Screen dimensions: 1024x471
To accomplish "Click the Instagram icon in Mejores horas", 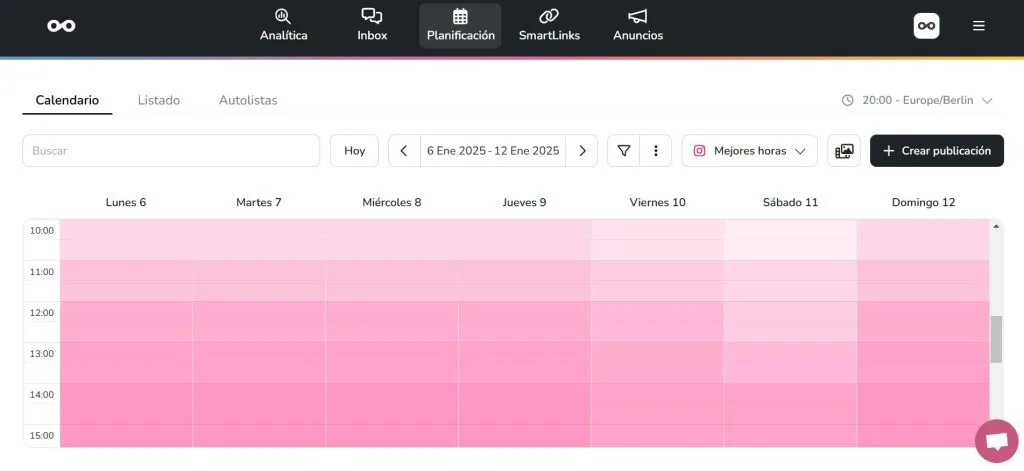I will [x=699, y=150].
